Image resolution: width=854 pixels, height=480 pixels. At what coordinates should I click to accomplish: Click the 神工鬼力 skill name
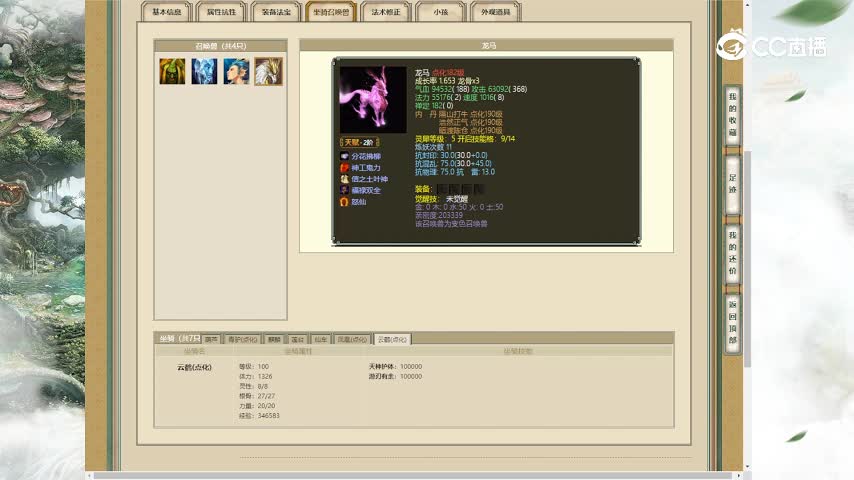366,168
